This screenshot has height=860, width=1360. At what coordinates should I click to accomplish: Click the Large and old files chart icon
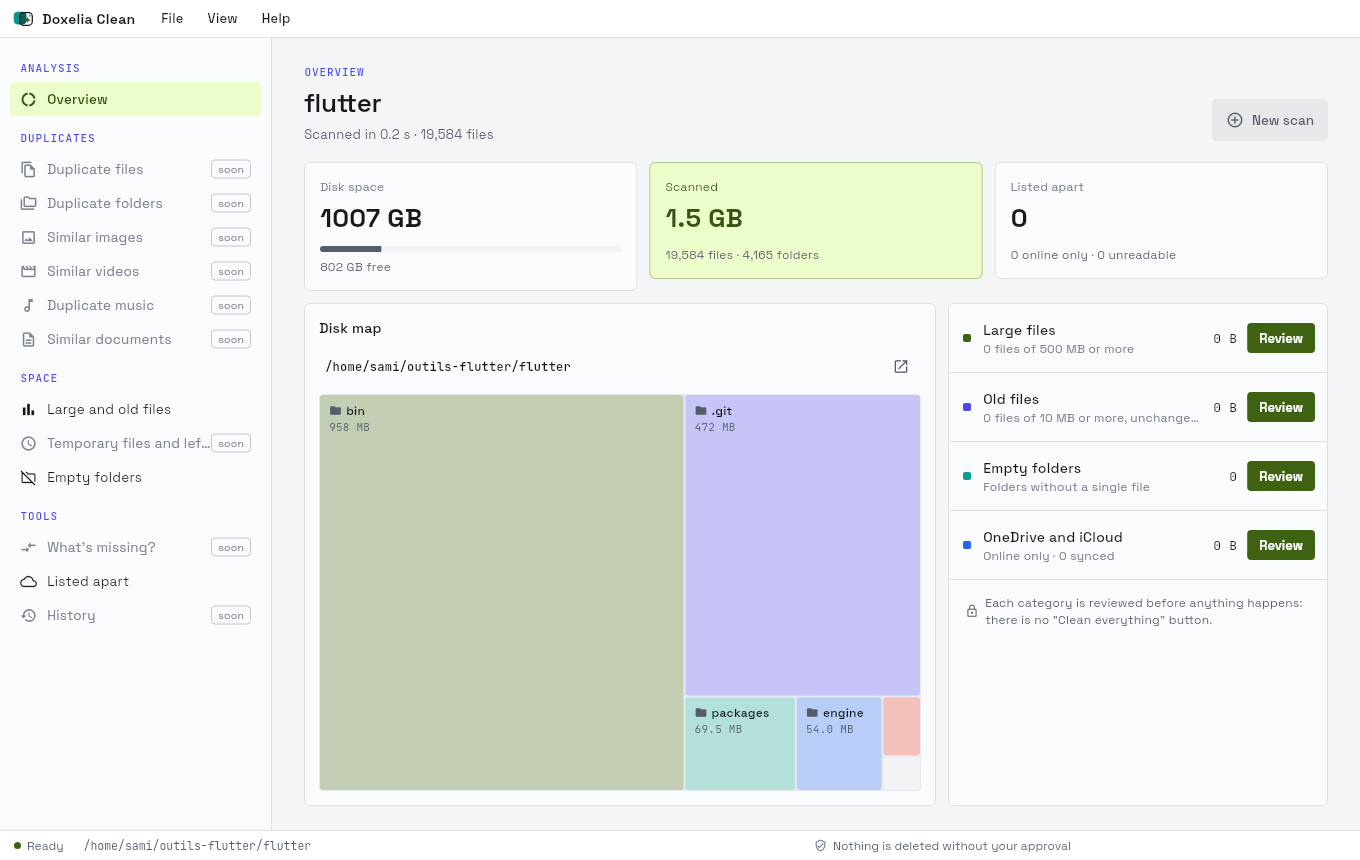pyautogui.click(x=28, y=409)
